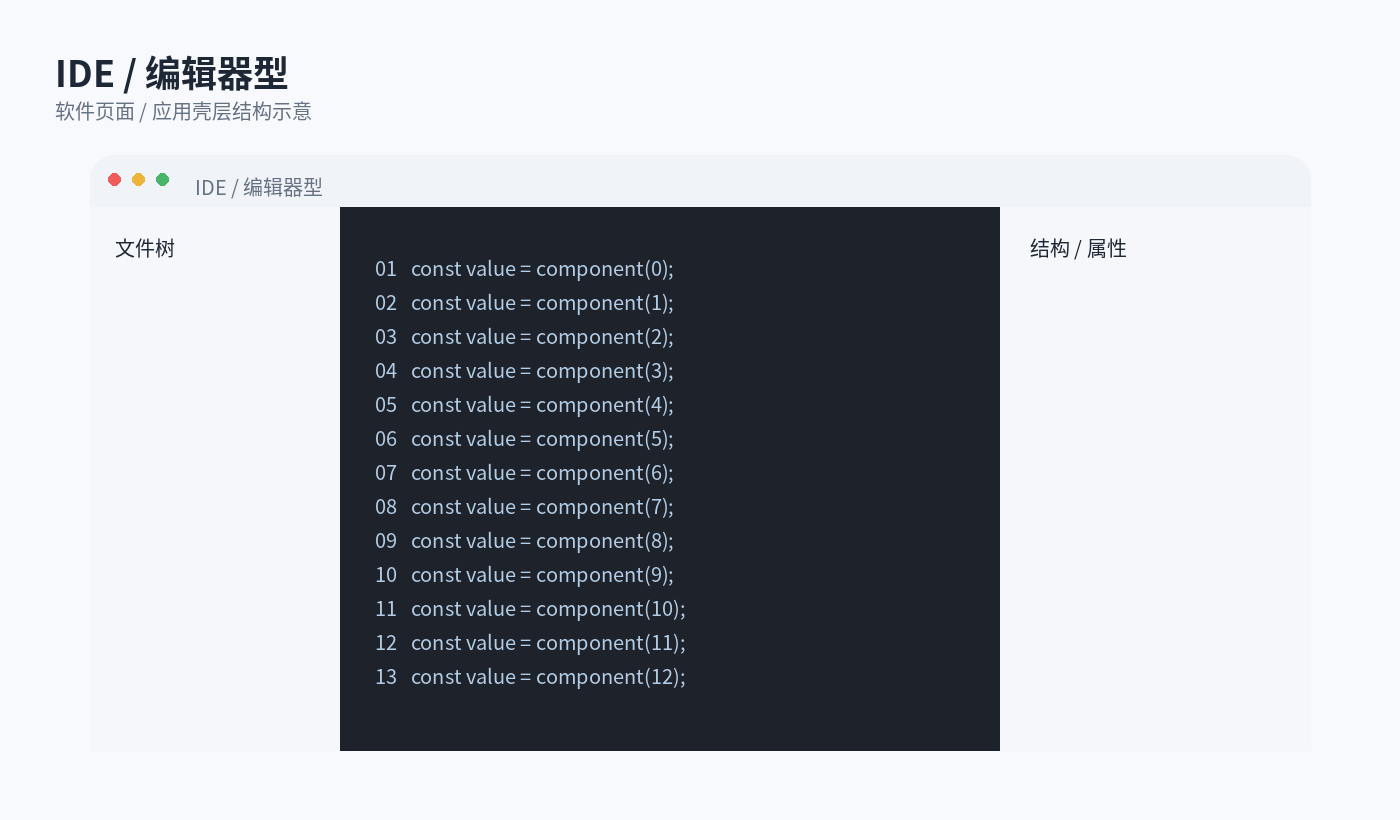Place cursor on component(6) code line
This screenshot has height=820, width=1400.
pyautogui.click(x=542, y=473)
